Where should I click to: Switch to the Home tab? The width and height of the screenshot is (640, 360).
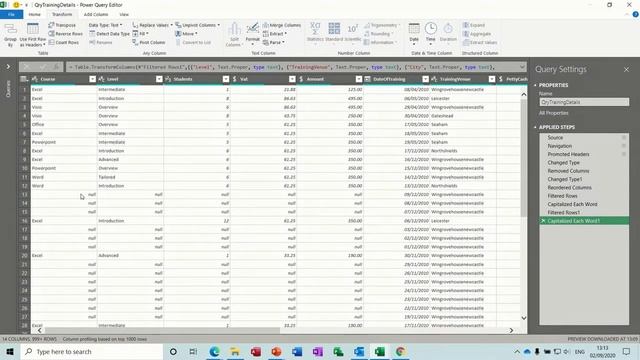[x=35, y=14]
